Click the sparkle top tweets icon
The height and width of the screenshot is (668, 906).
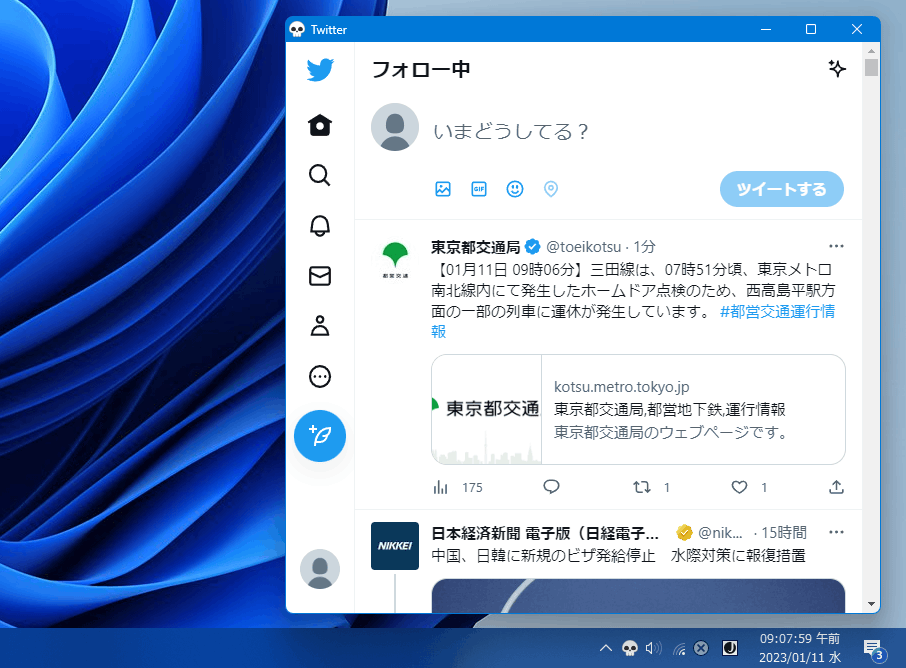(x=837, y=69)
